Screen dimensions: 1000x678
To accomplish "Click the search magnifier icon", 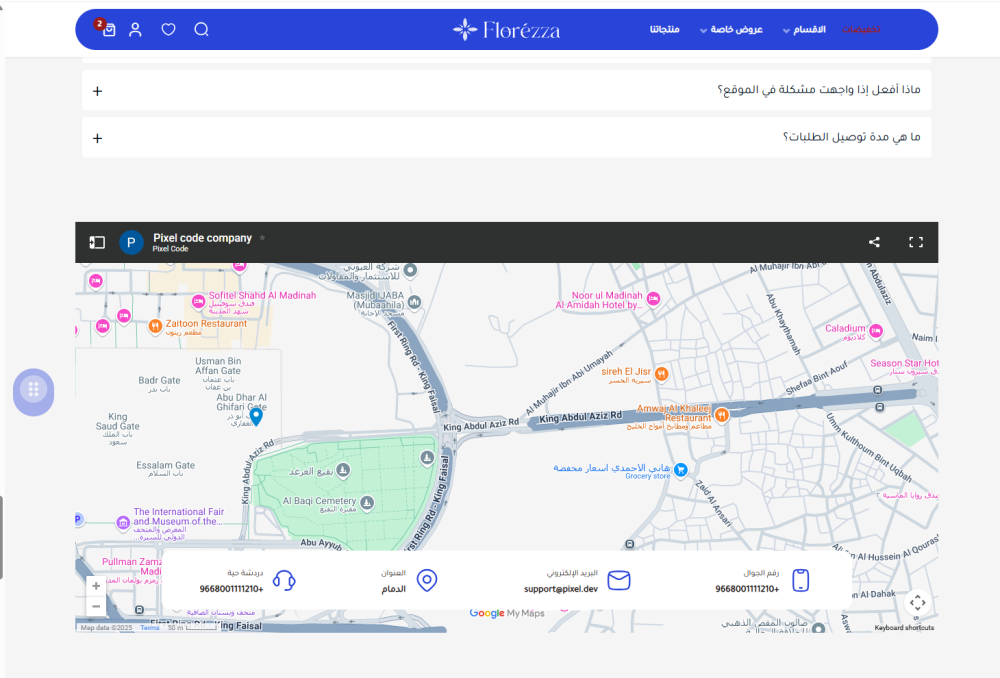I will (x=201, y=30).
